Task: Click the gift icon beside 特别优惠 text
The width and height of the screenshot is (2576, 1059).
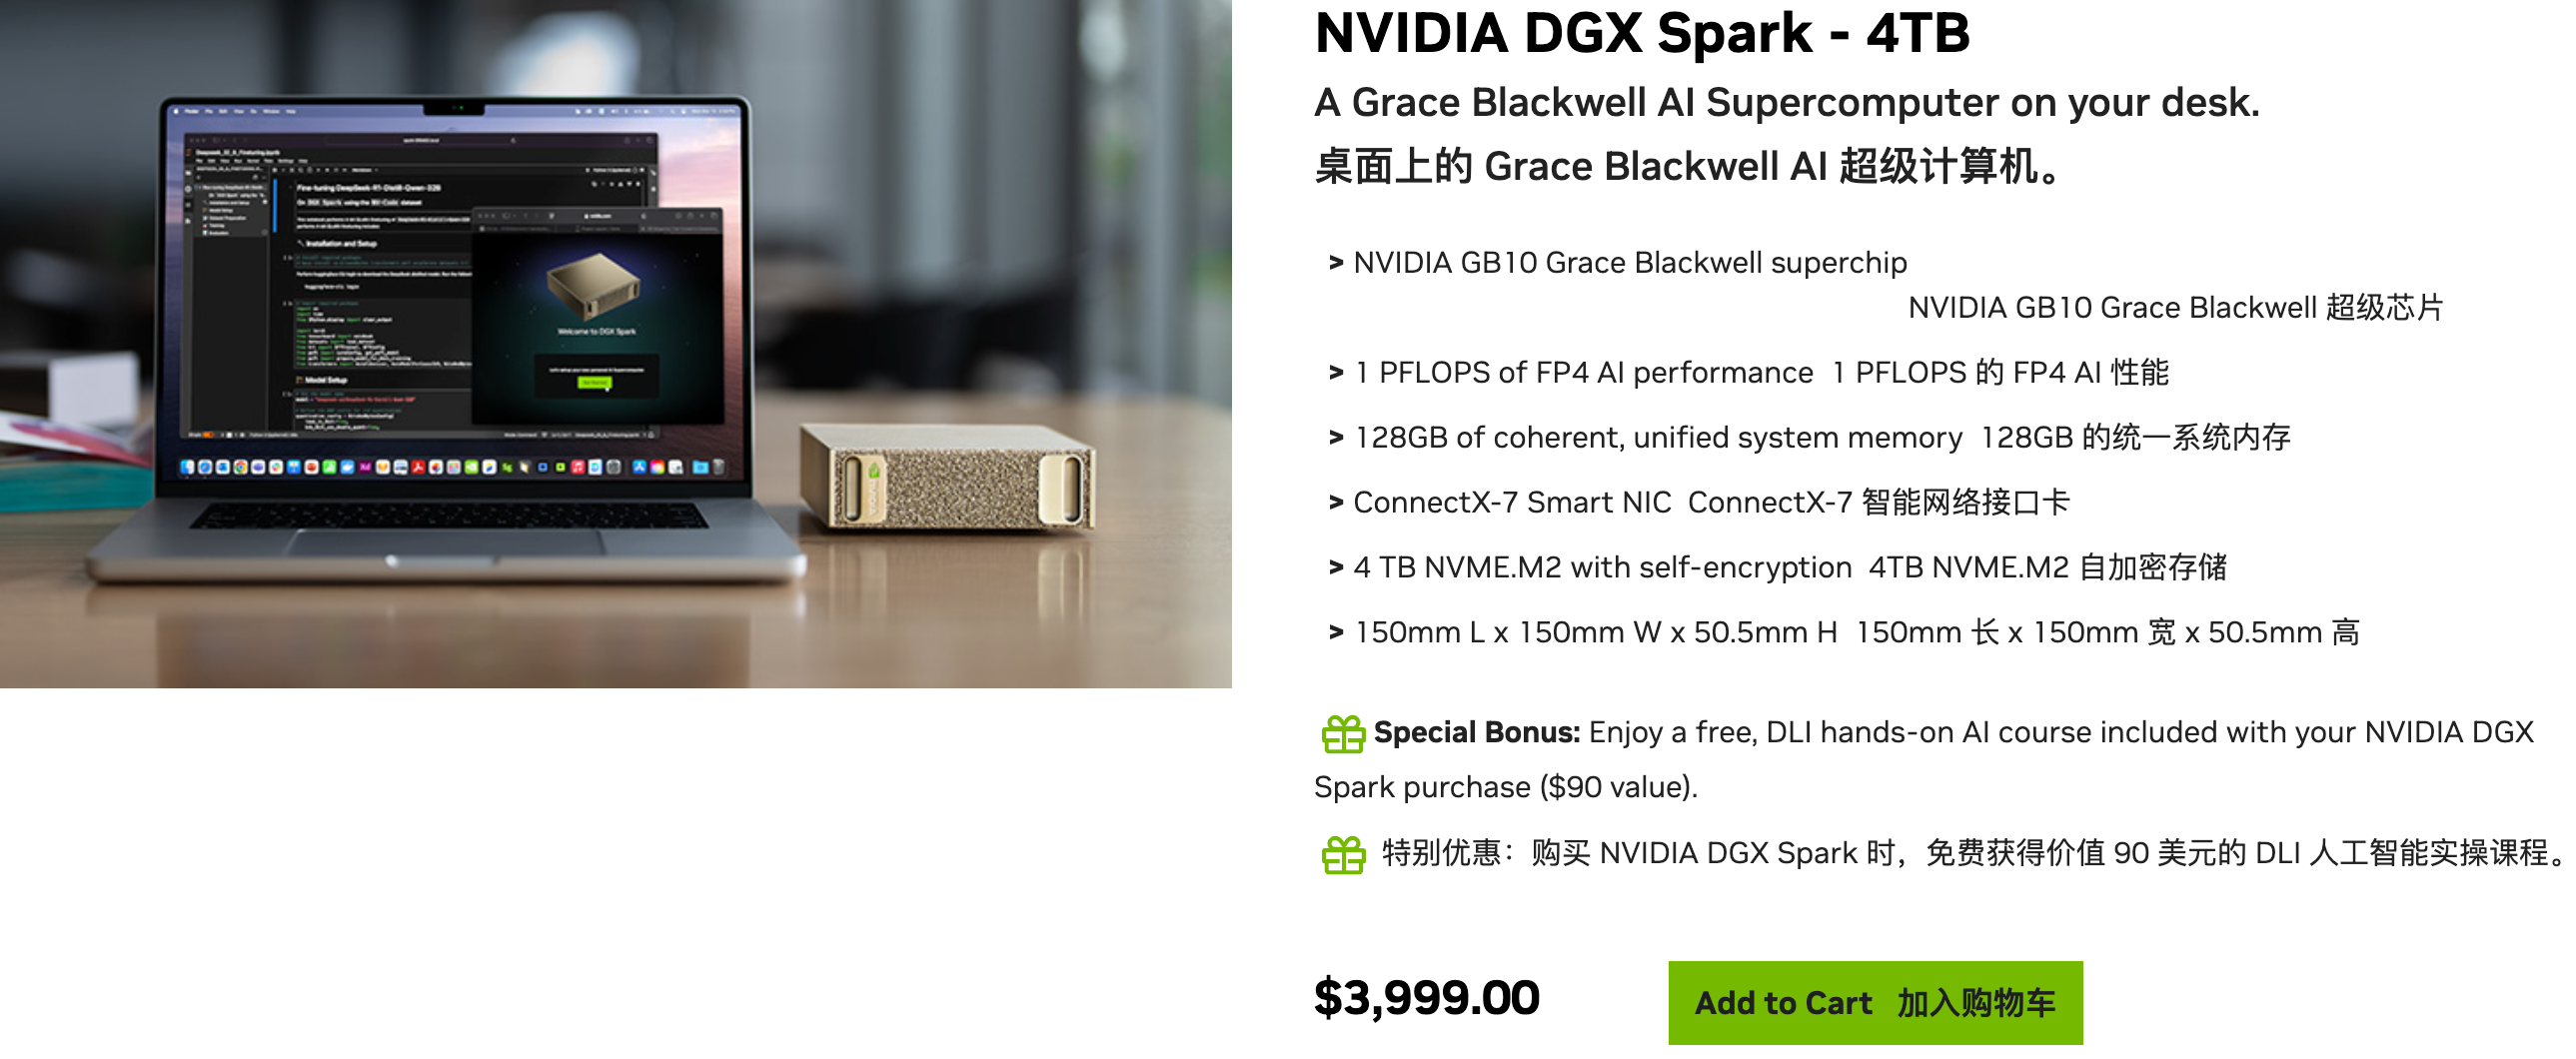Action: coord(1342,855)
